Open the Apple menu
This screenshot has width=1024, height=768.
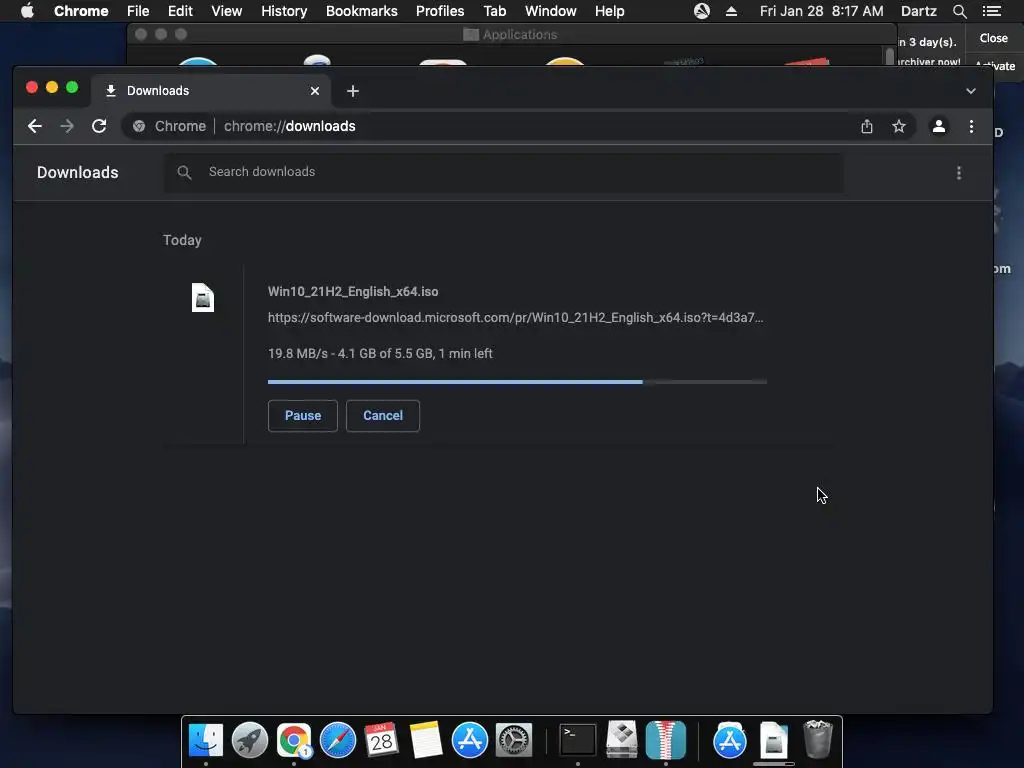(x=27, y=11)
